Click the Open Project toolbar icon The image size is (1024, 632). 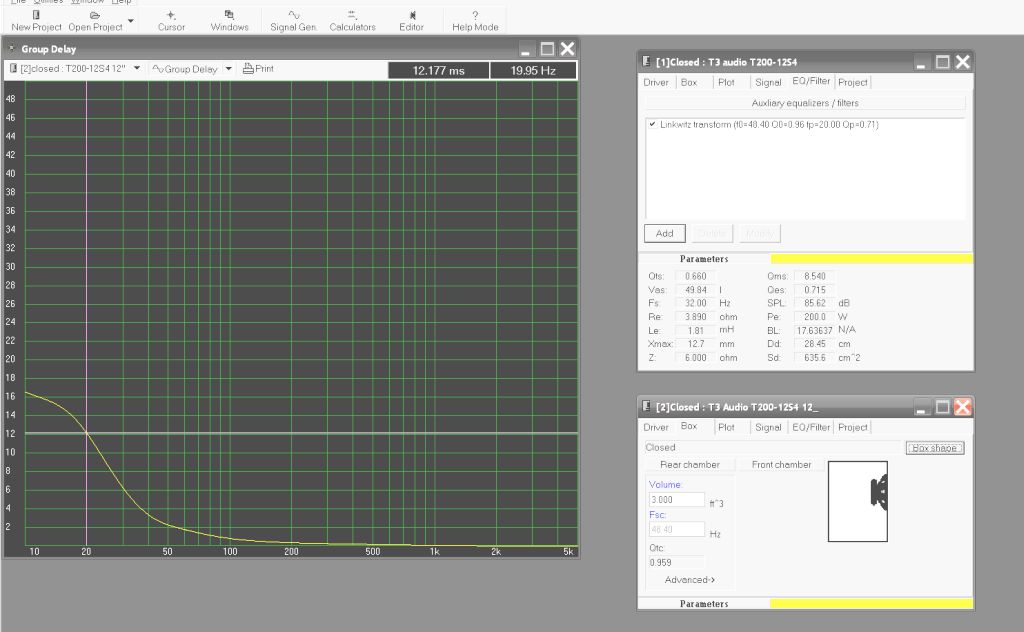95,21
